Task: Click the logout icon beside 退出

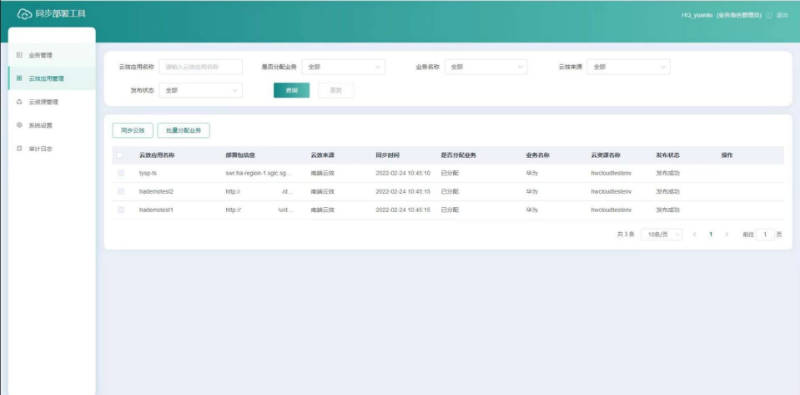Action: (x=769, y=15)
